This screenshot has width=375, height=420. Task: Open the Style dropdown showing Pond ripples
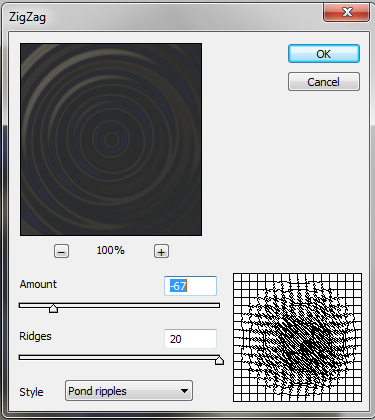coord(129,391)
